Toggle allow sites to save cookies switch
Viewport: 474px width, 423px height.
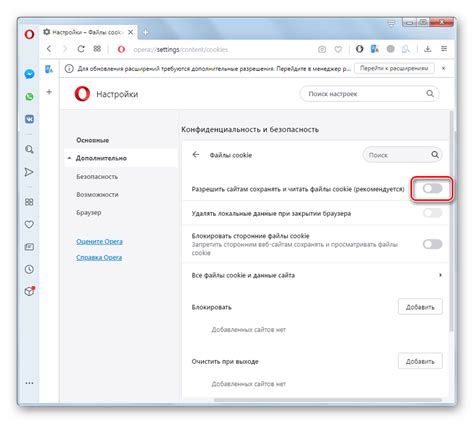click(432, 189)
